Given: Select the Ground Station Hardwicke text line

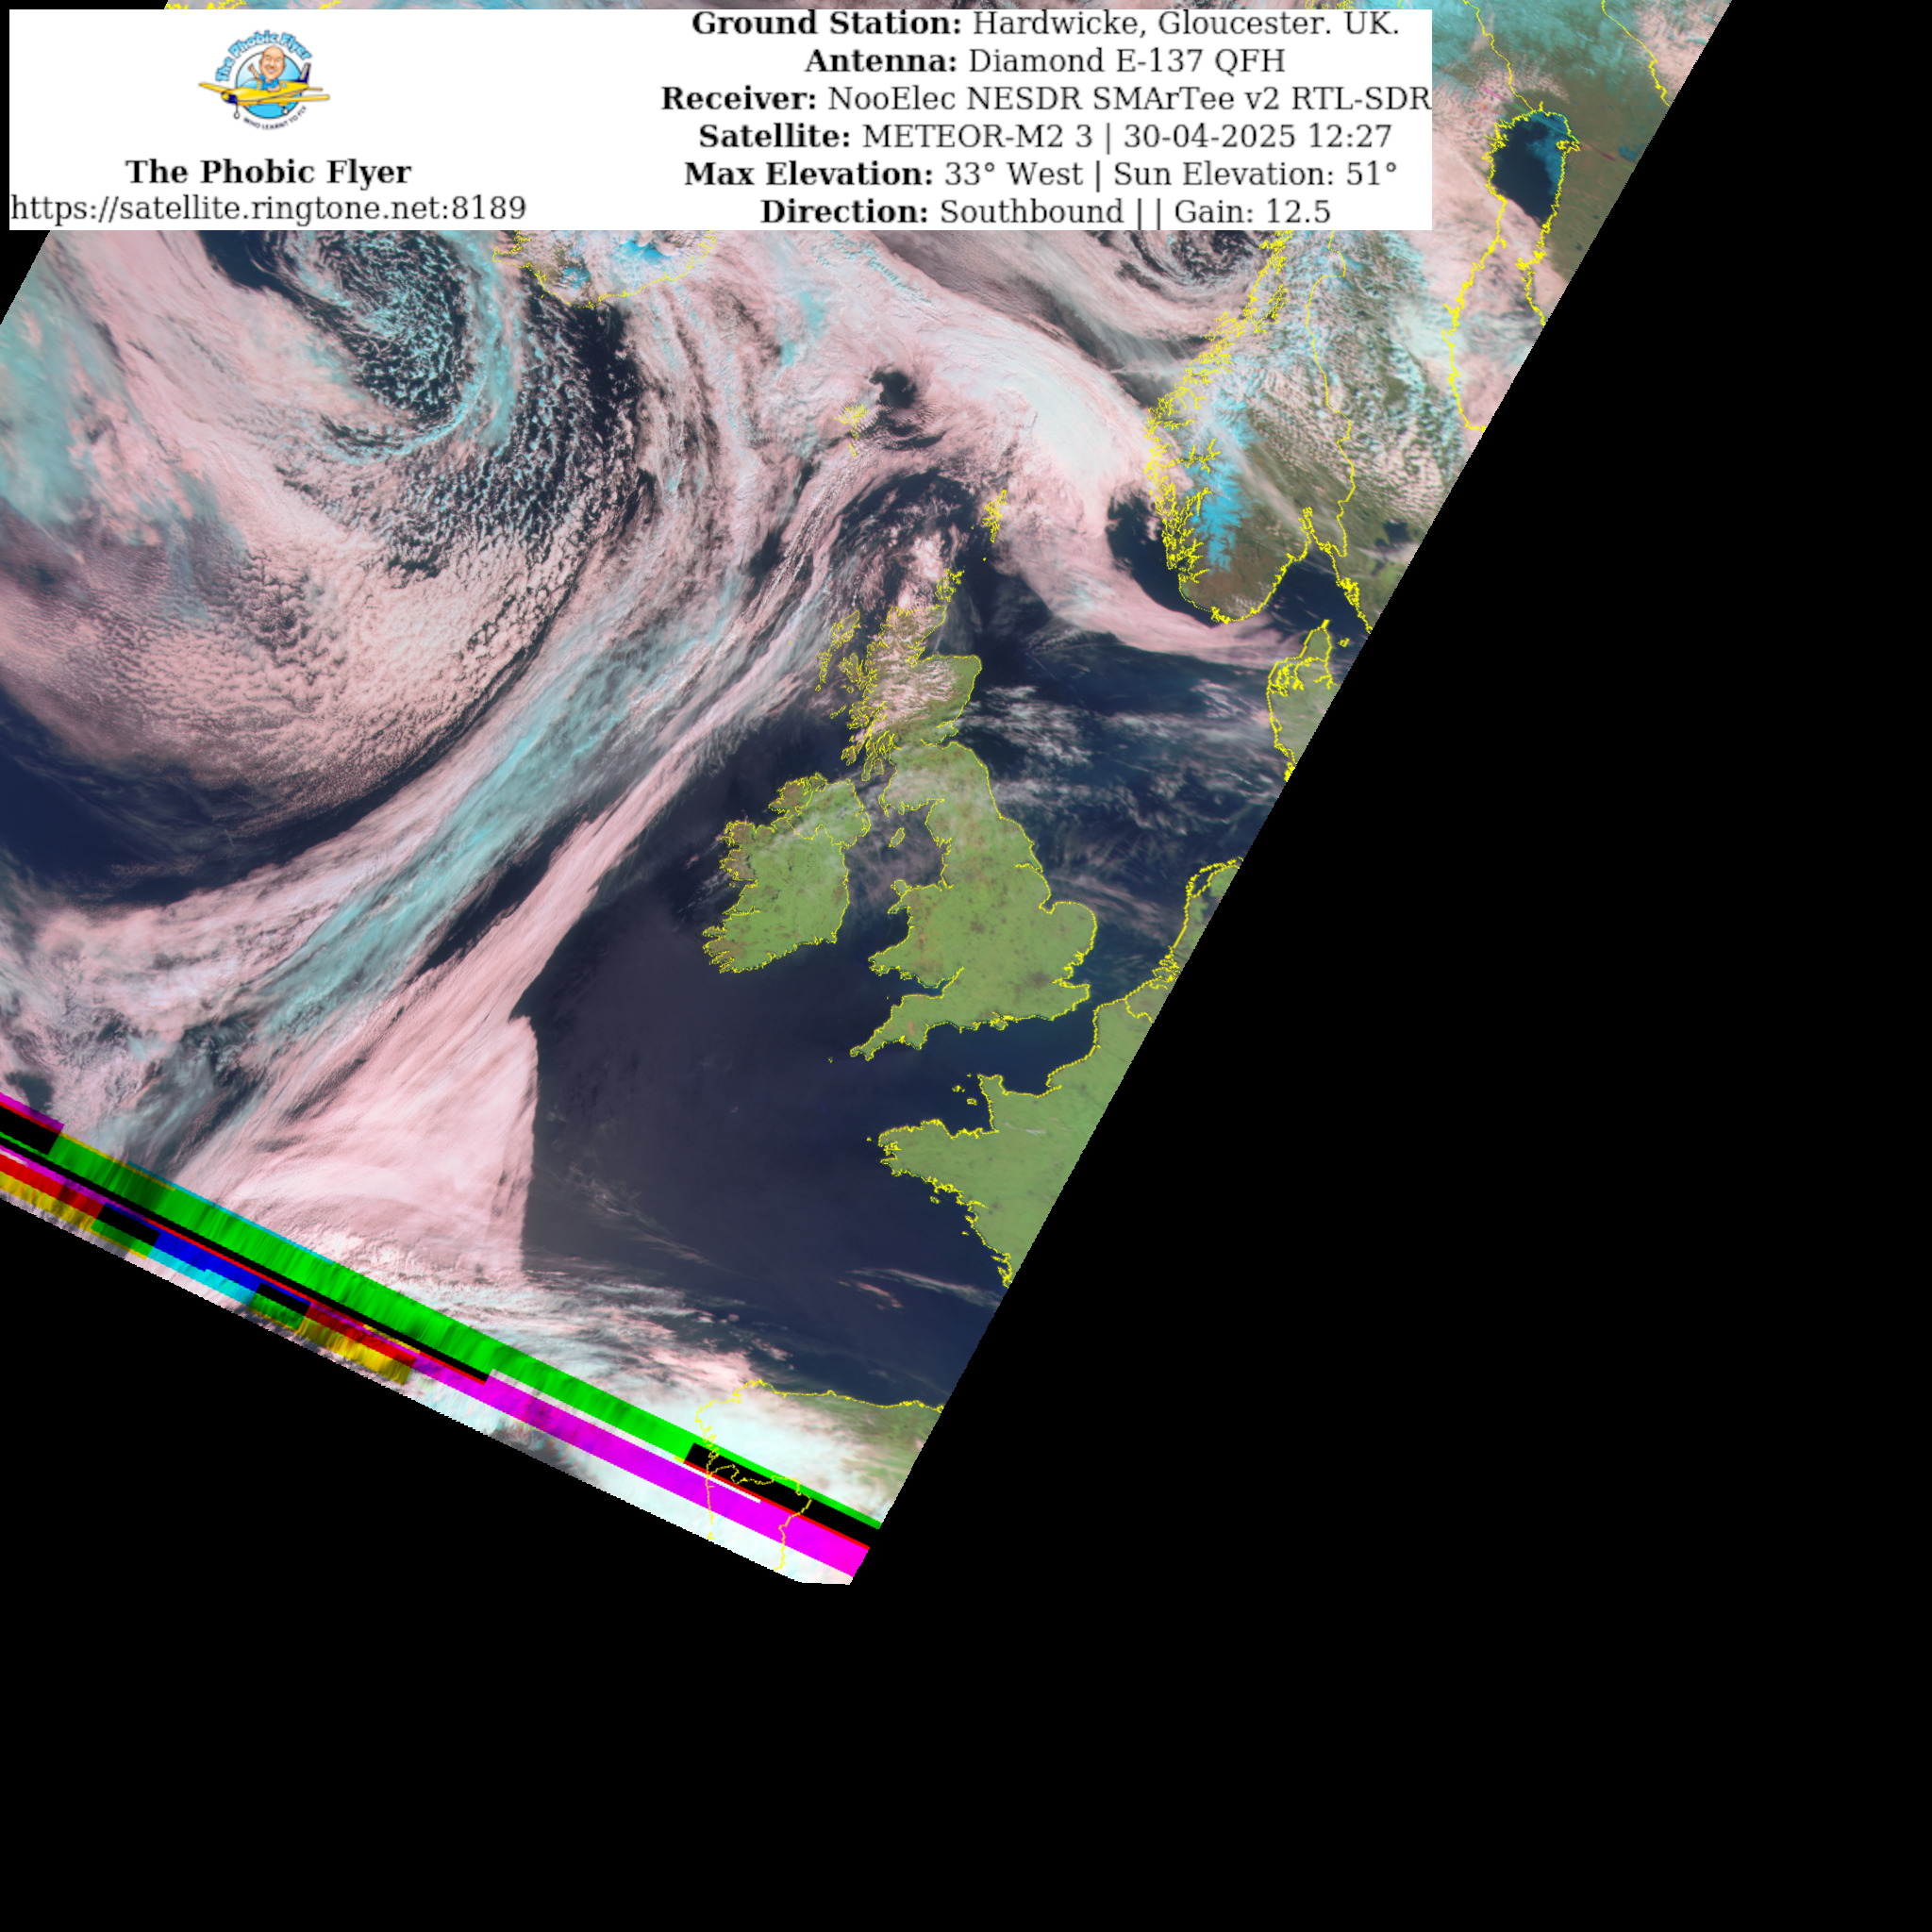Looking at the screenshot, I should click(x=1045, y=24).
